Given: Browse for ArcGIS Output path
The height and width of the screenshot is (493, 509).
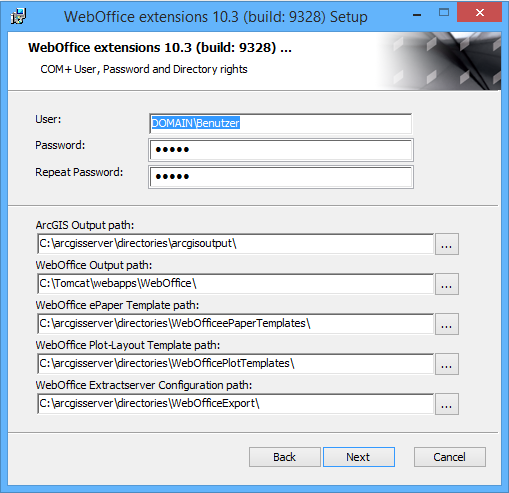Looking at the screenshot, I should (x=447, y=244).
